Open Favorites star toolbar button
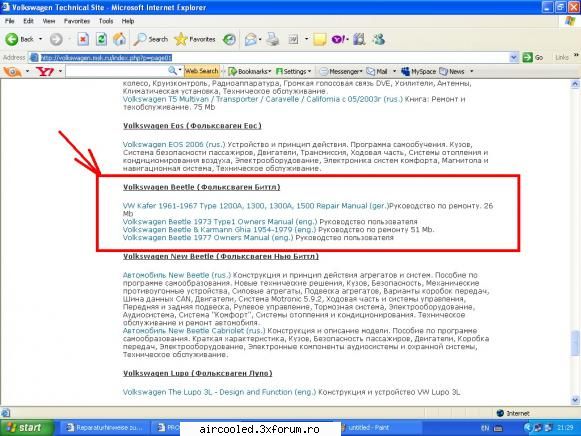 point(195,39)
